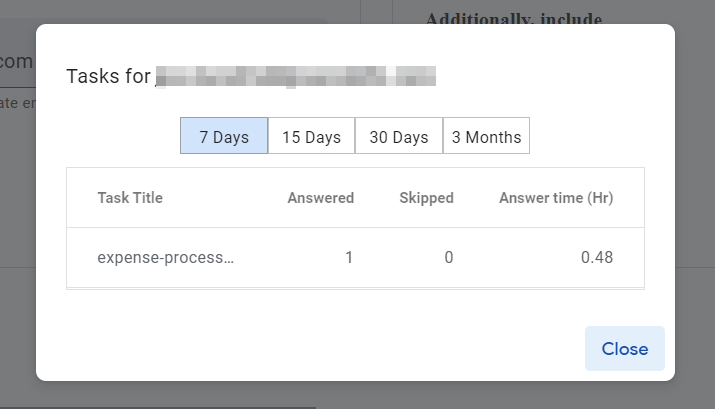Image resolution: width=715 pixels, height=409 pixels.
Task: Switch to the 15 Days tab
Action: [x=311, y=137]
